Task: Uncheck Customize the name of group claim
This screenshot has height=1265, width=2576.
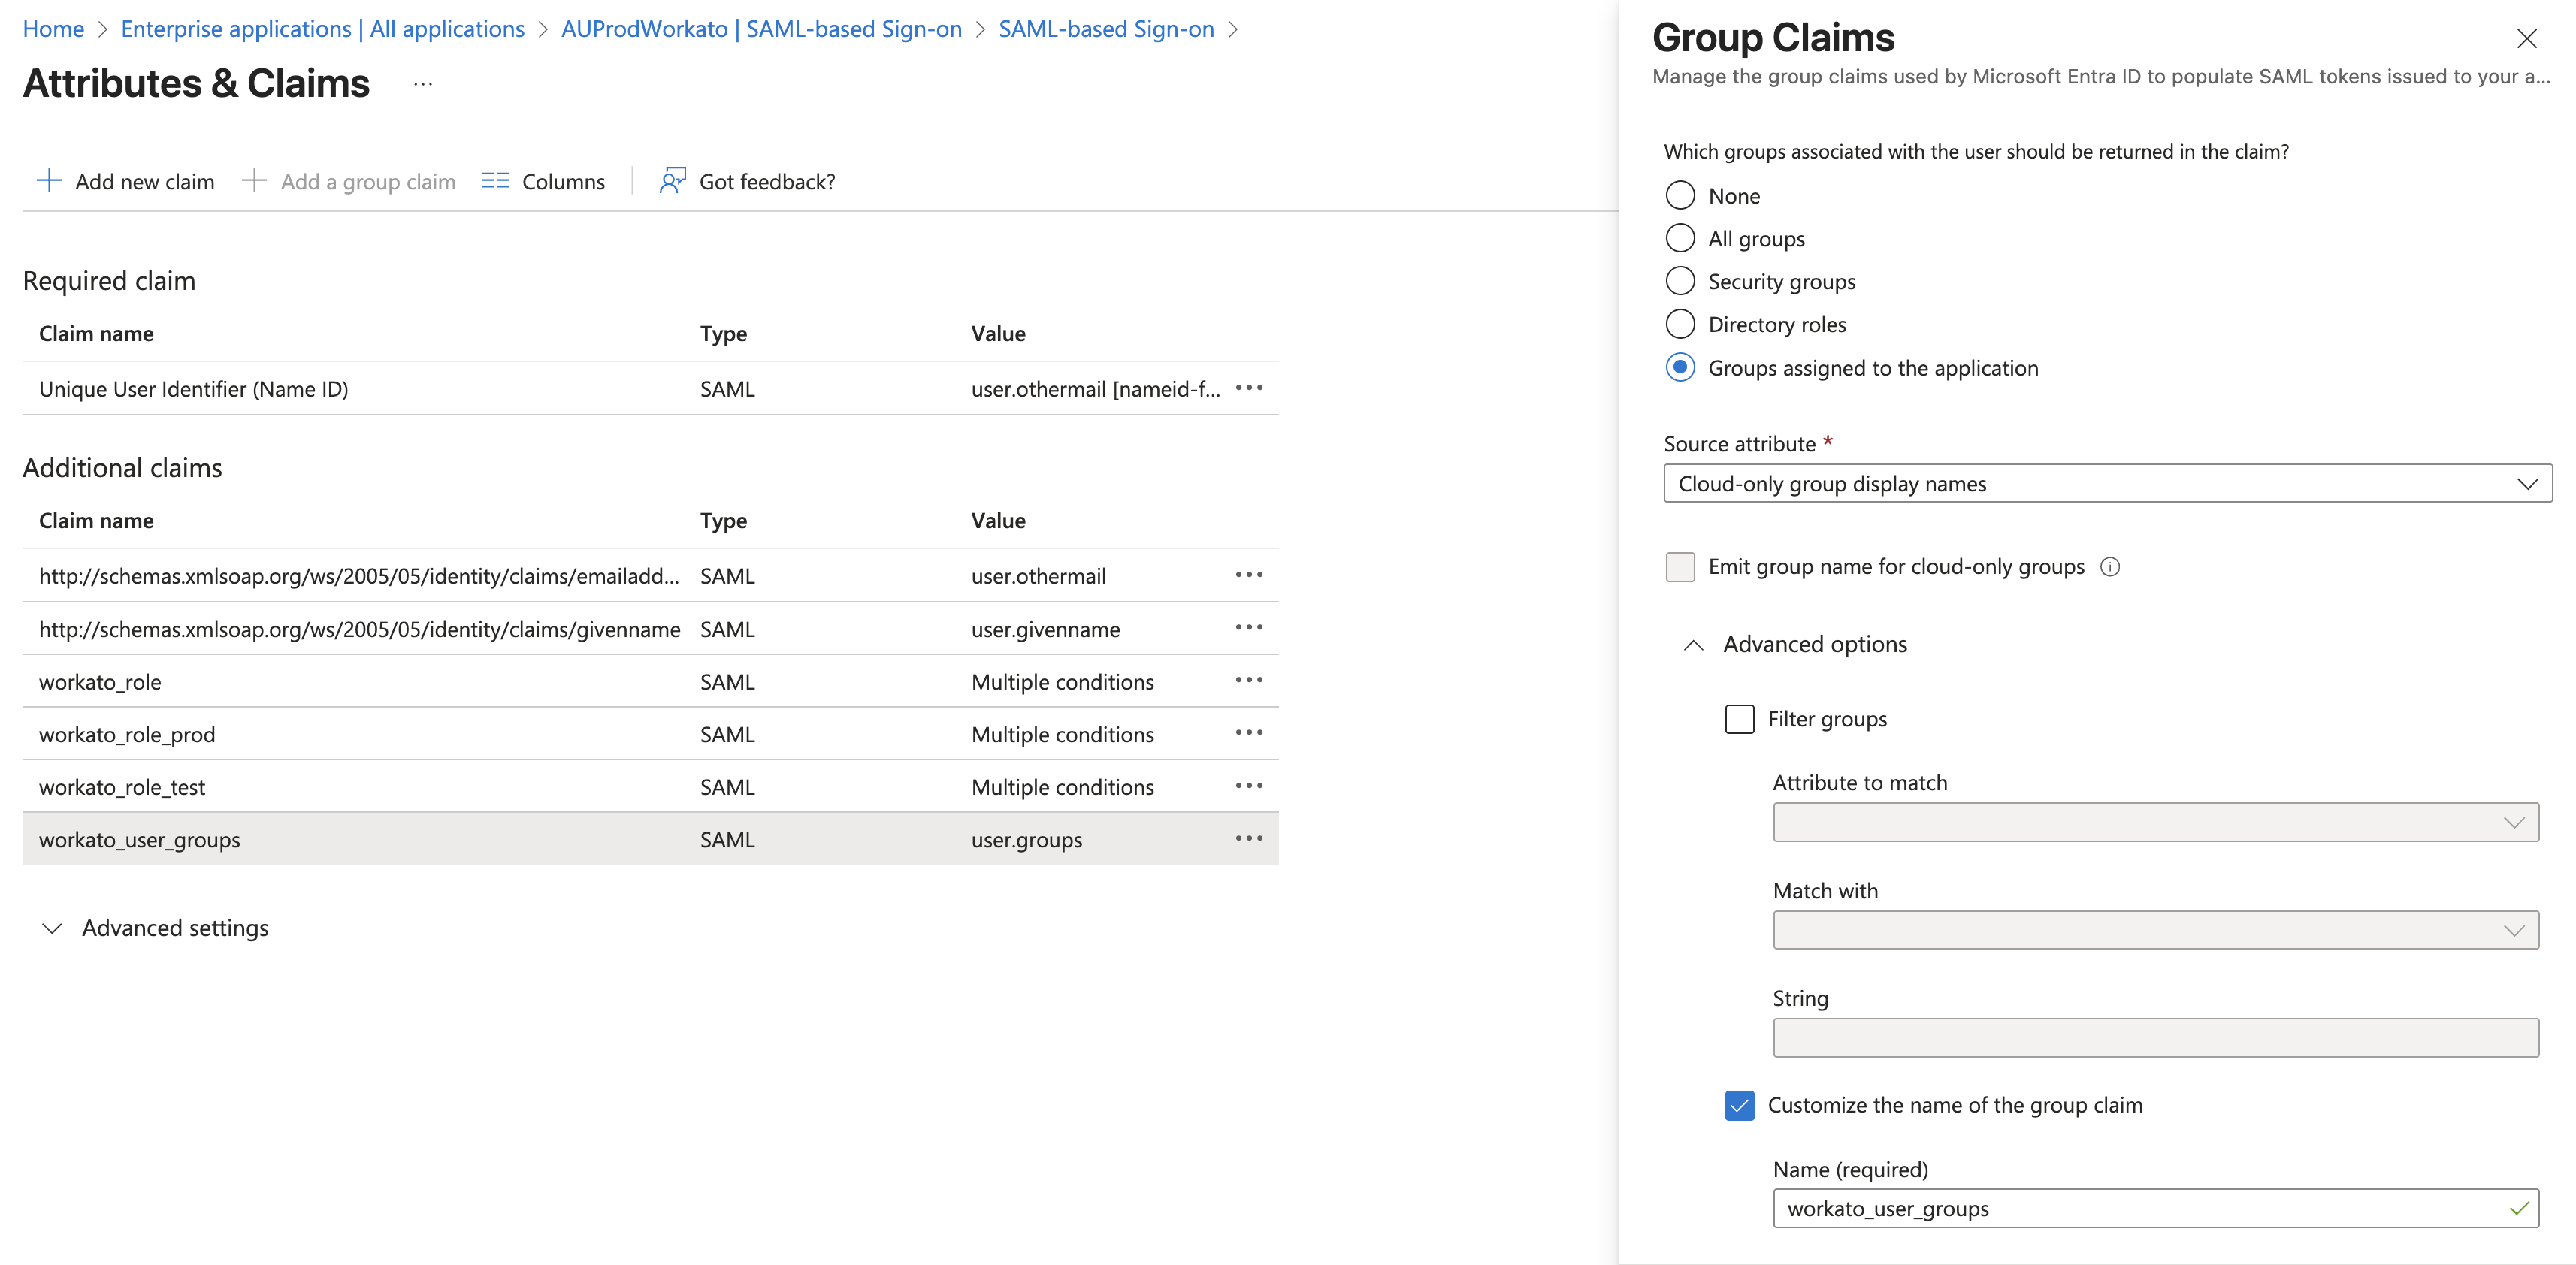Action: (1739, 1105)
